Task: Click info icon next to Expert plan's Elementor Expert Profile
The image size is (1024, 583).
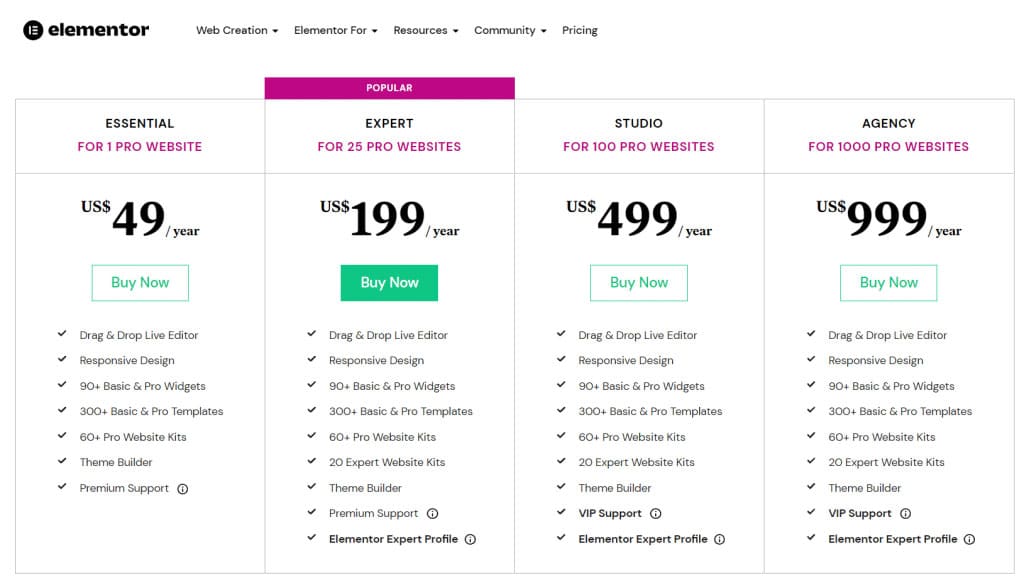Action: click(470, 539)
